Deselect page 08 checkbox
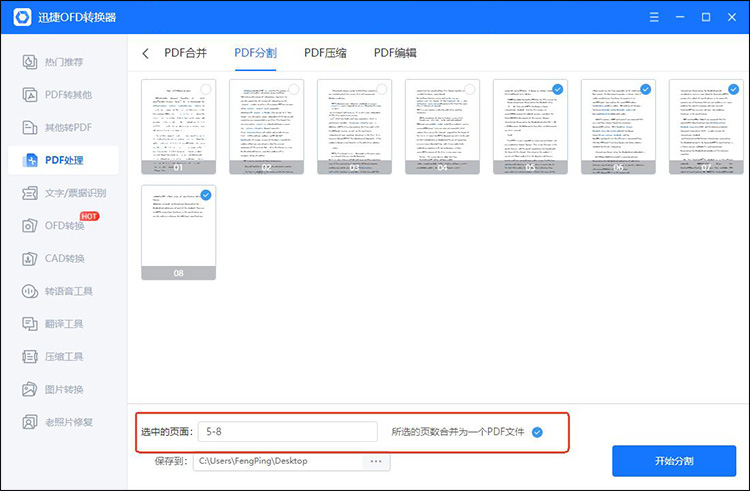This screenshot has width=750, height=491. (x=206, y=195)
